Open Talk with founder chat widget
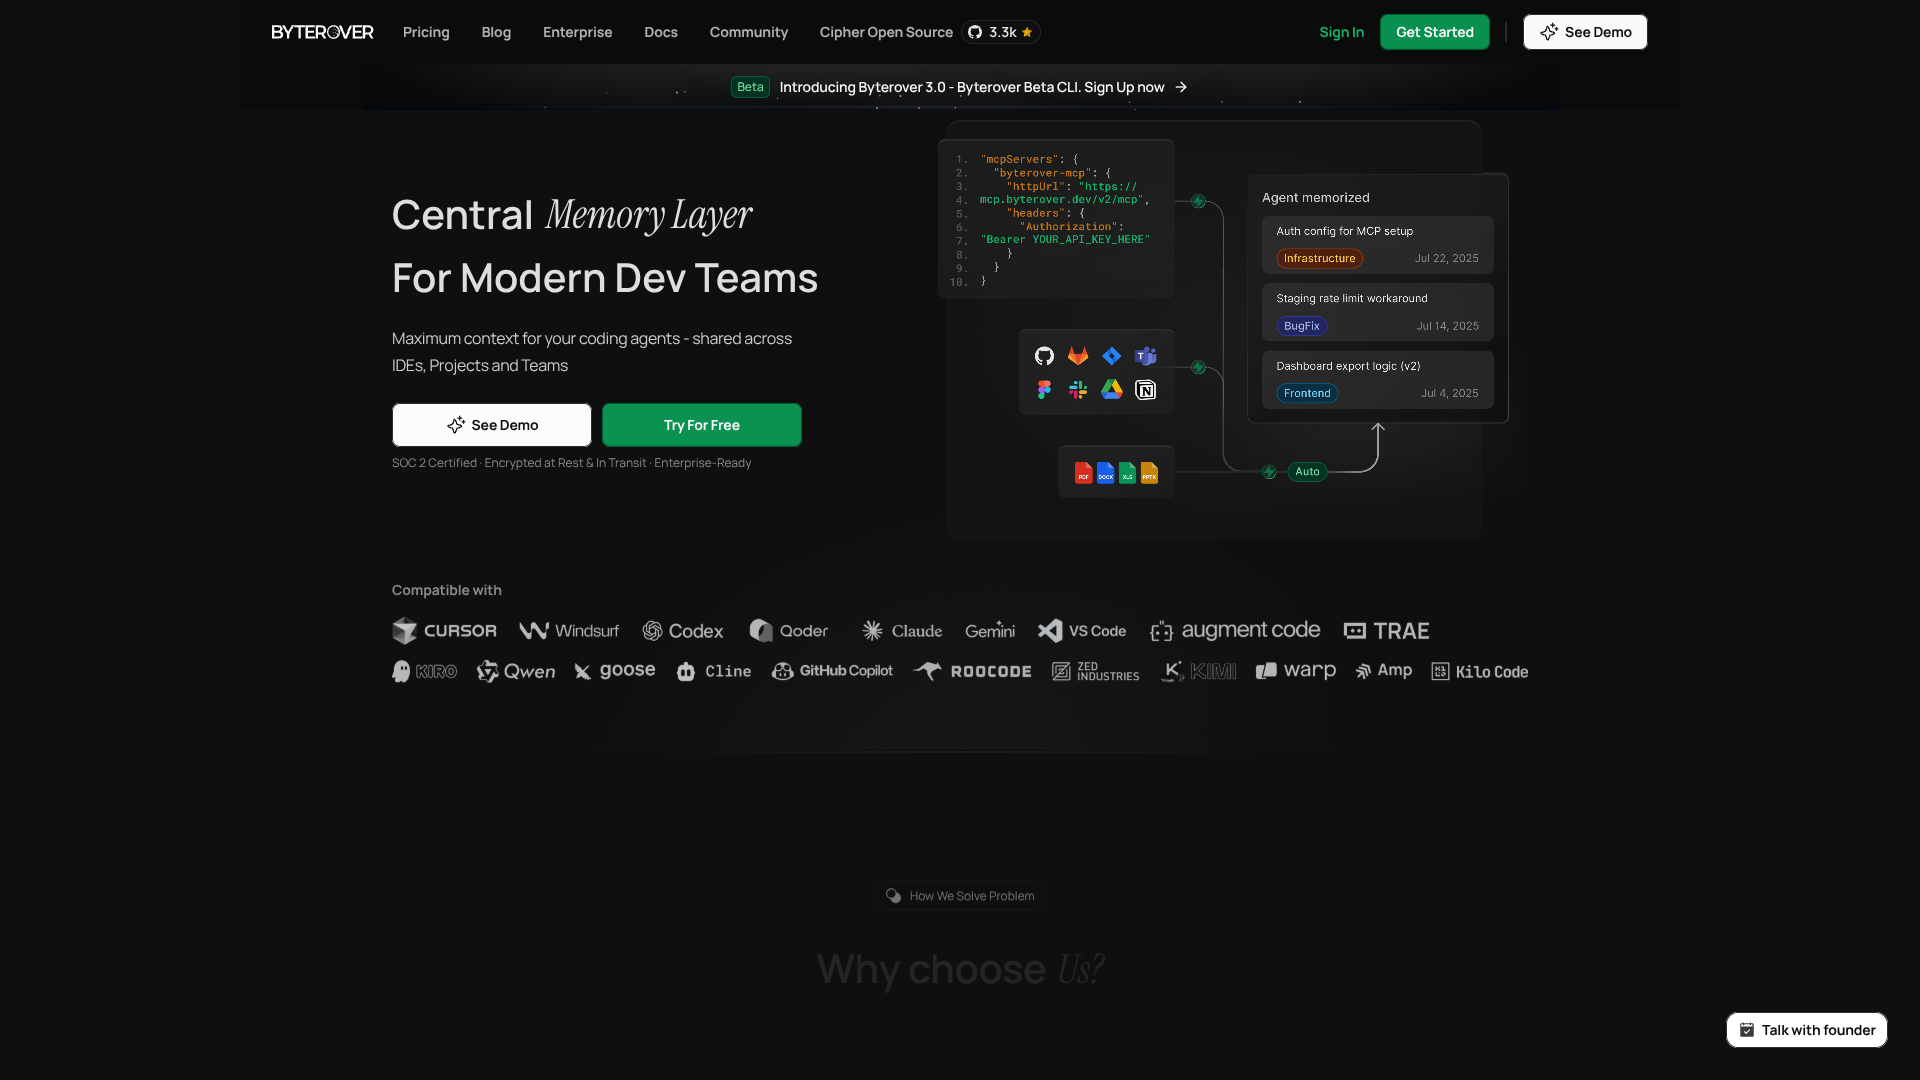 pyautogui.click(x=1806, y=1030)
